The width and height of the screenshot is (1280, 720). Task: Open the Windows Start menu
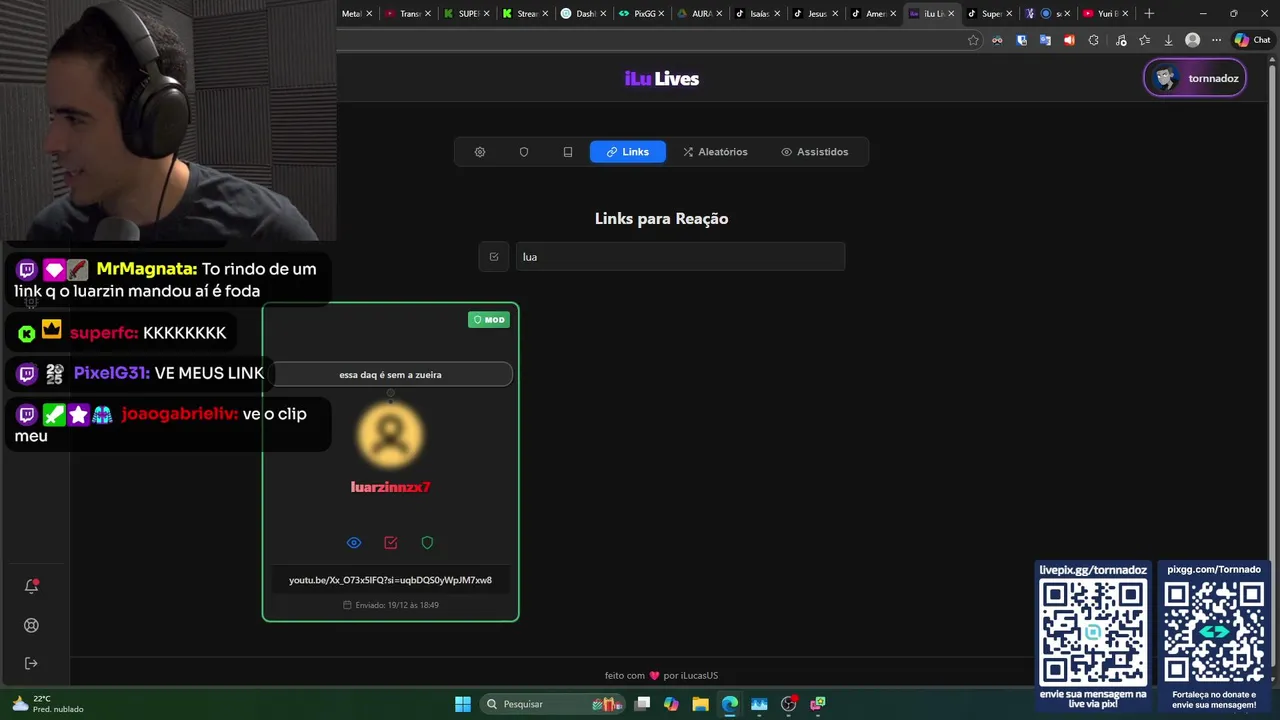[463, 704]
